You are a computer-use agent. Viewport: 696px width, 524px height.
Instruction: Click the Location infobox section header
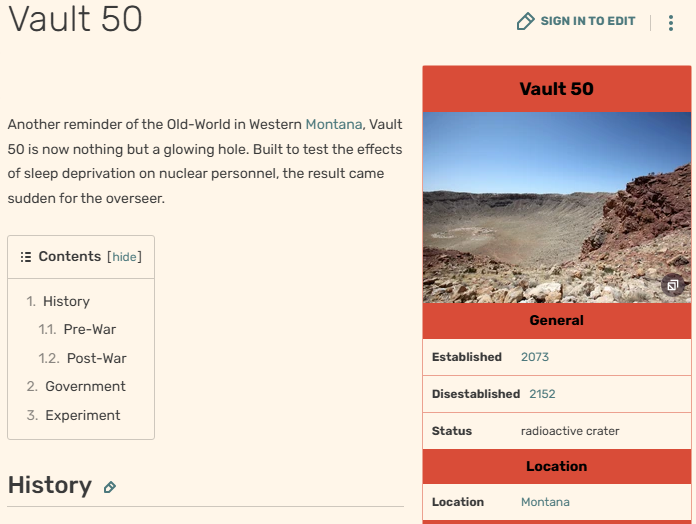coord(557,466)
